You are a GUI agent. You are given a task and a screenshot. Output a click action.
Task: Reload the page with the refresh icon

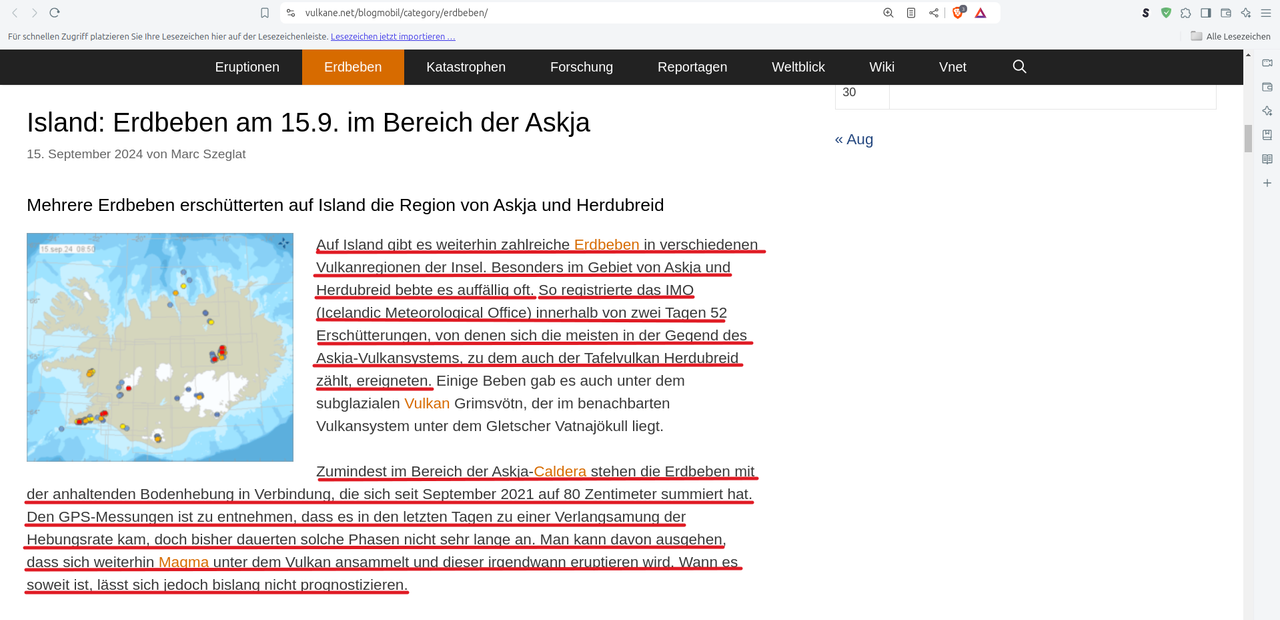click(54, 13)
